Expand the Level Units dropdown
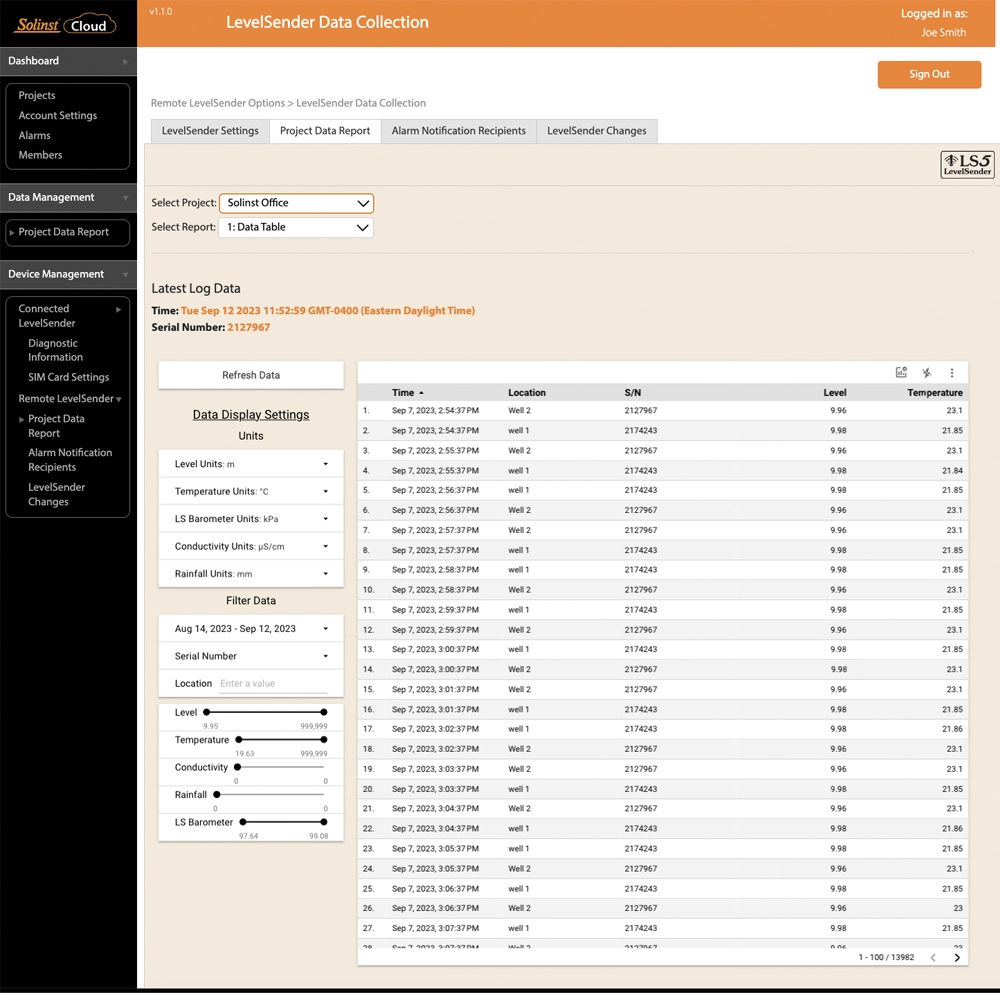Viewport: 1000px width, 993px height. coord(250,463)
